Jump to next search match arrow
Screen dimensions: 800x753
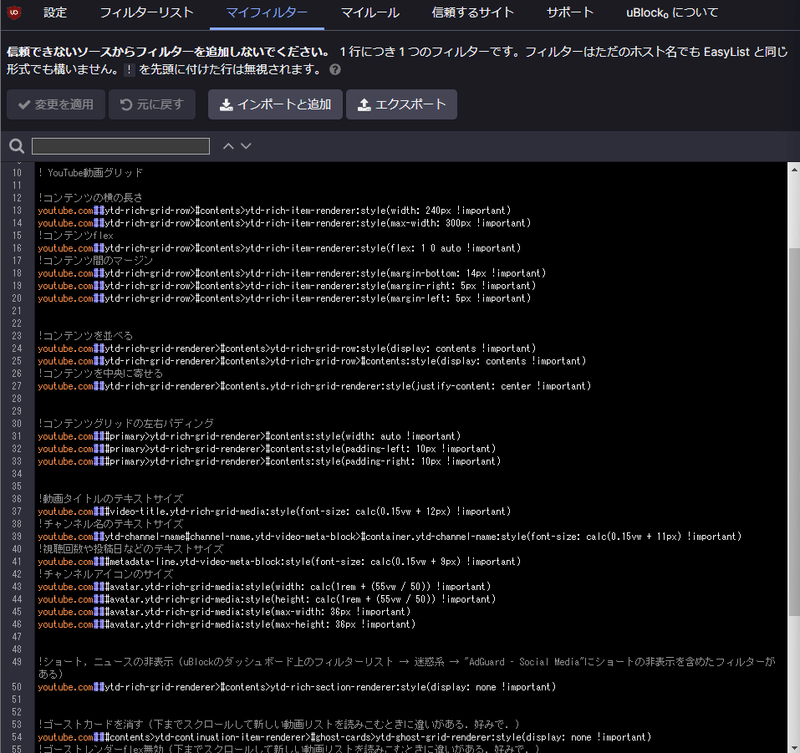246,146
